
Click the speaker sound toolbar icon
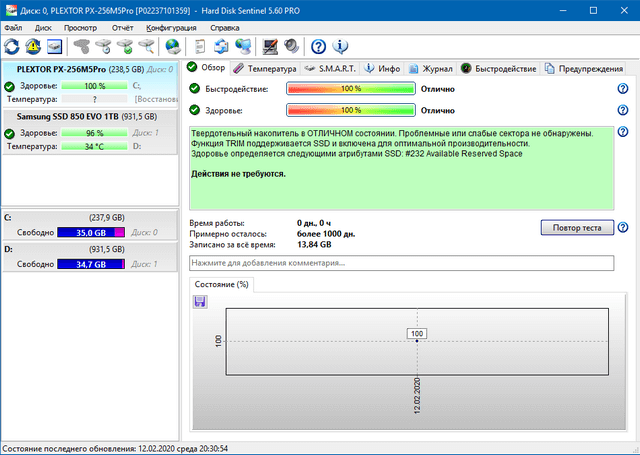point(290,46)
